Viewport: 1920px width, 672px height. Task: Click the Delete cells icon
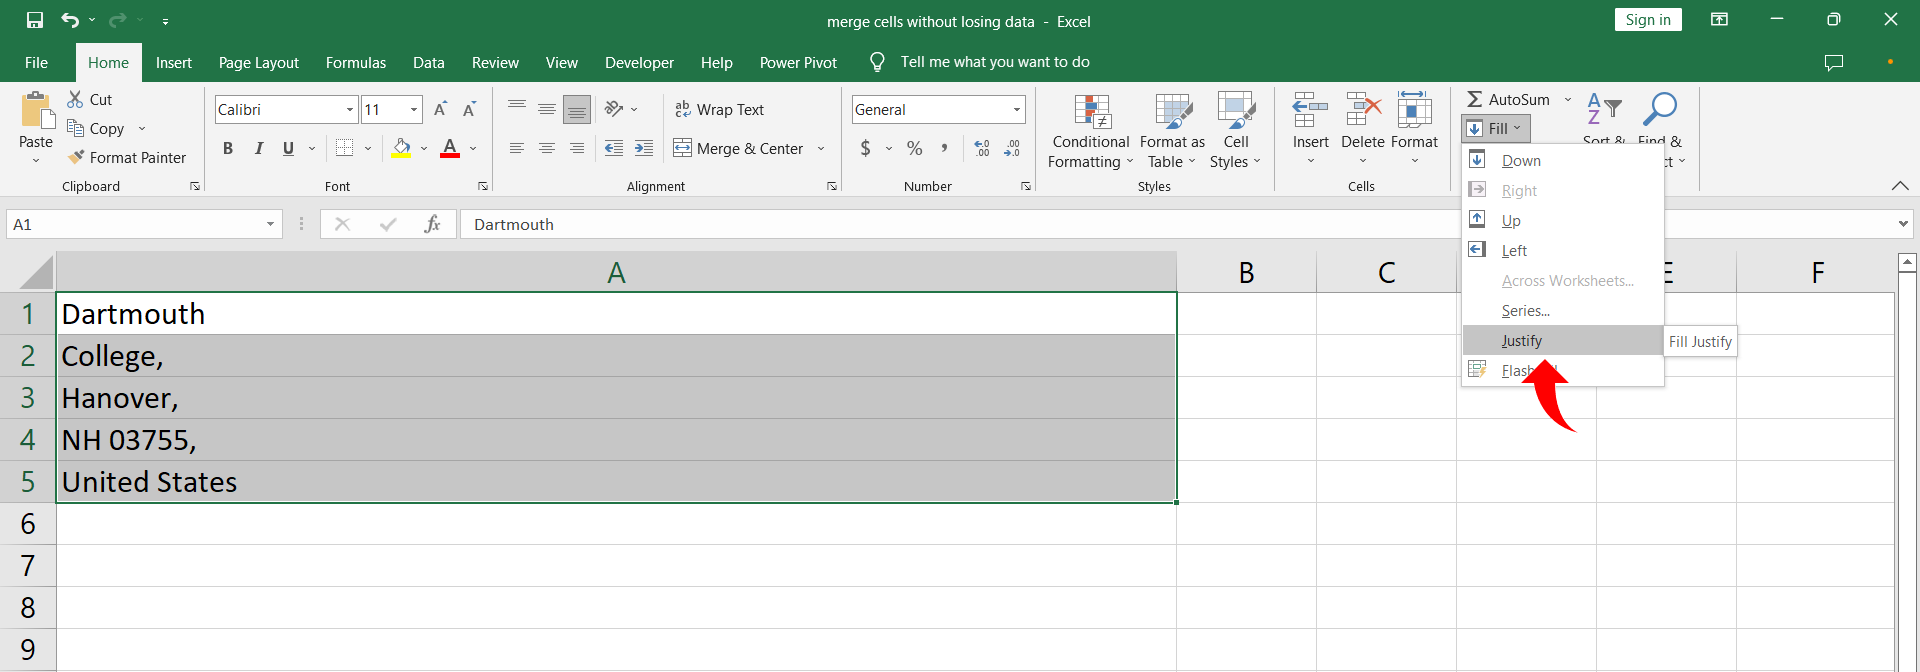click(x=1363, y=109)
